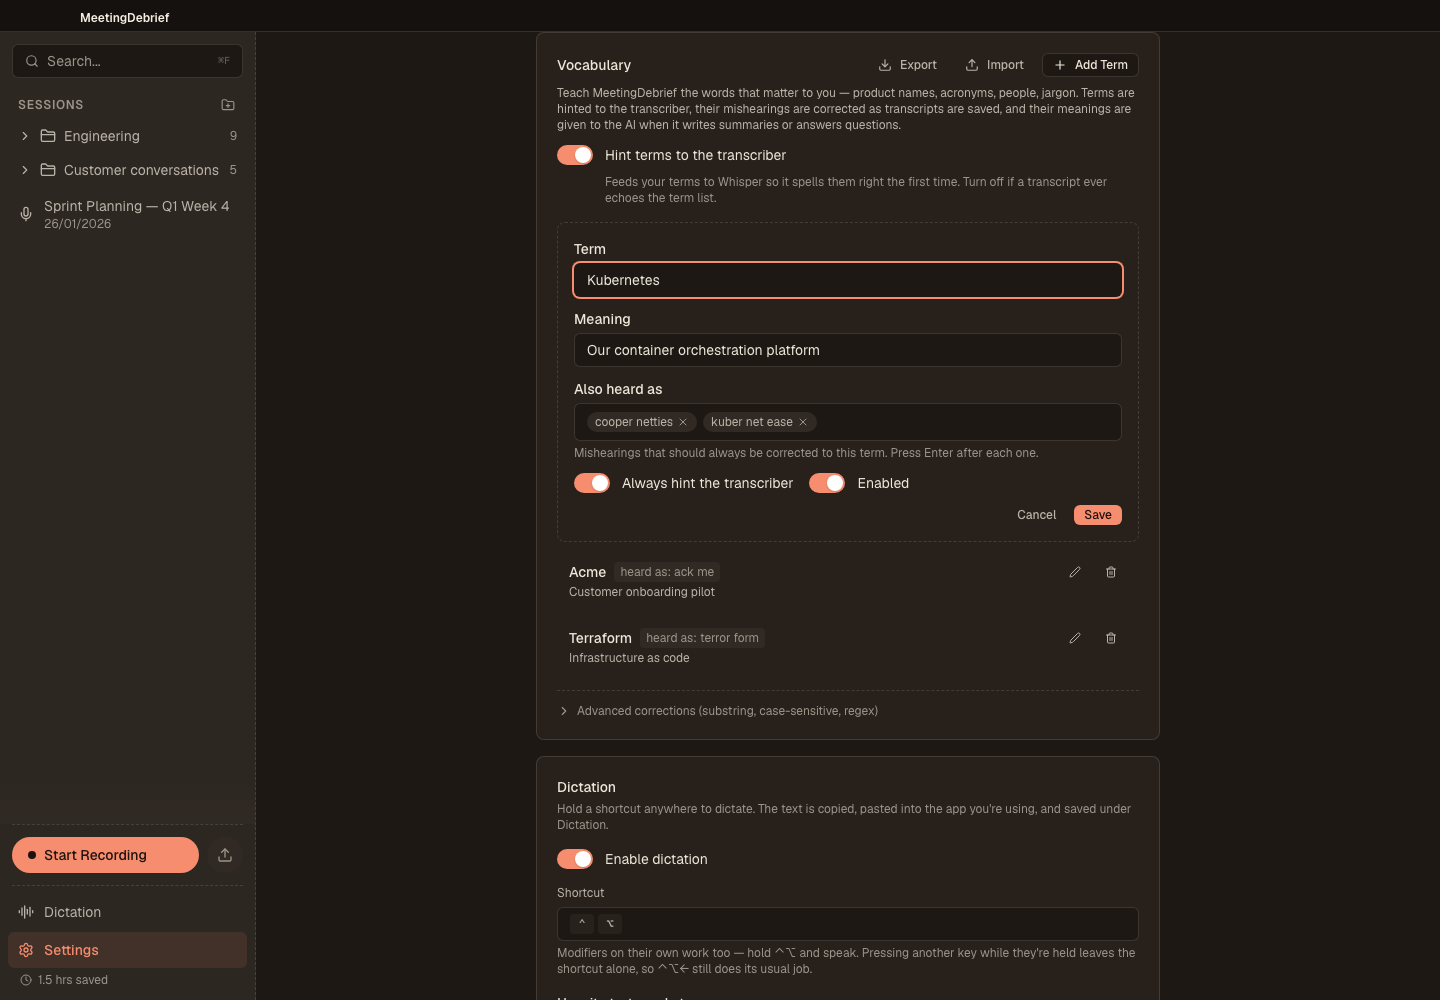The width and height of the screenshot is (1440, 1000).
Task: Turn off Enable dictation switch
Action: pyautogui.click(x=575, y=859)
